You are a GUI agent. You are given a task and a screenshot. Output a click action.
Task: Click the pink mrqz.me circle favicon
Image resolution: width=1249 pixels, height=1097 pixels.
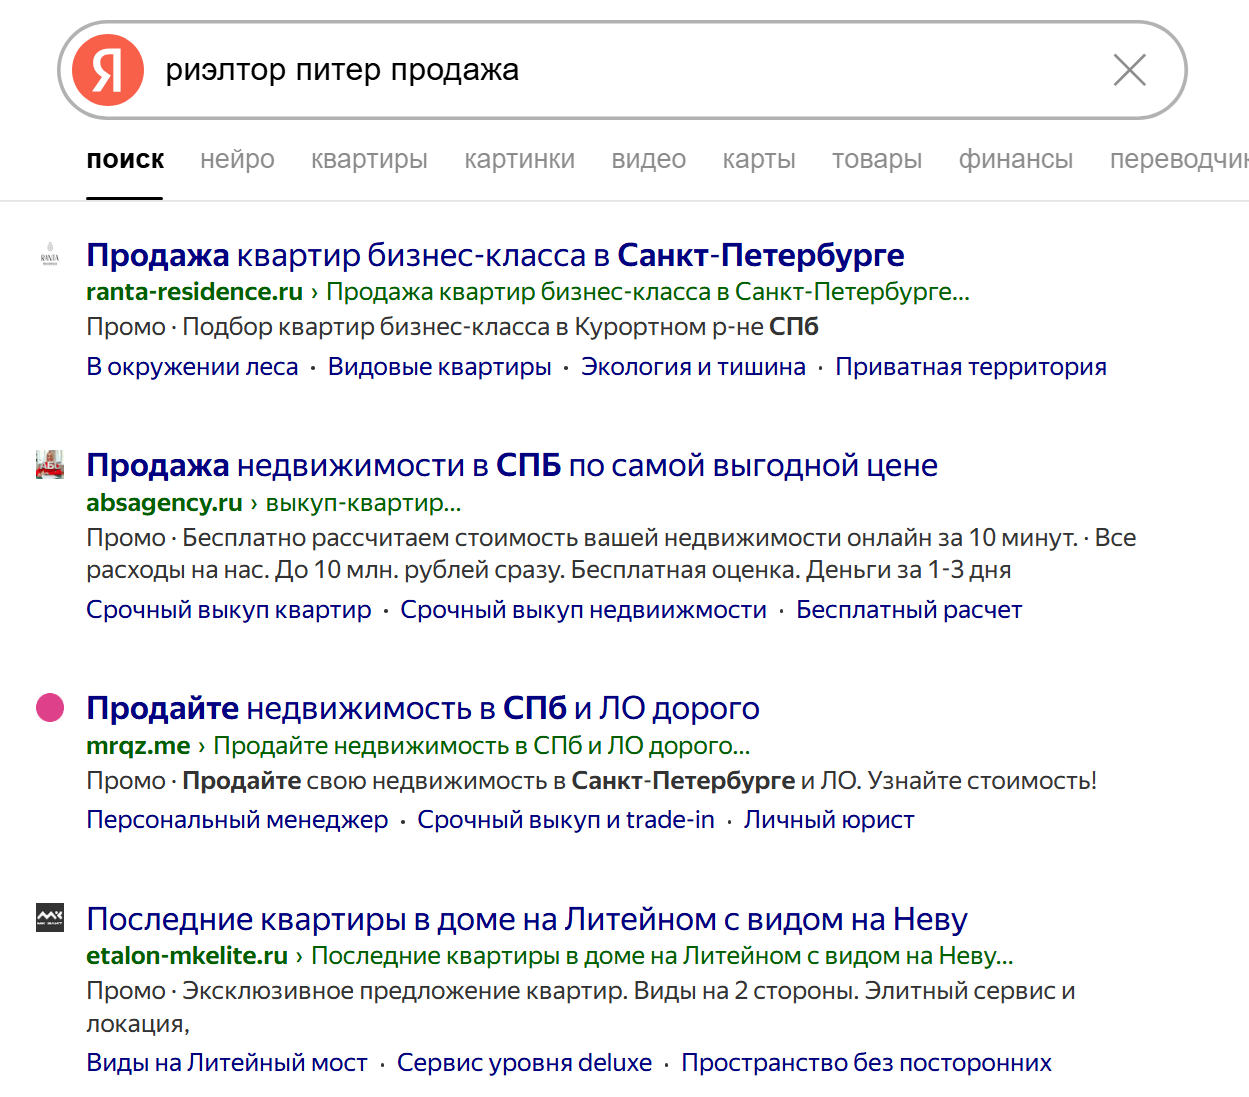pyautogui.click(x=50, y=708)
